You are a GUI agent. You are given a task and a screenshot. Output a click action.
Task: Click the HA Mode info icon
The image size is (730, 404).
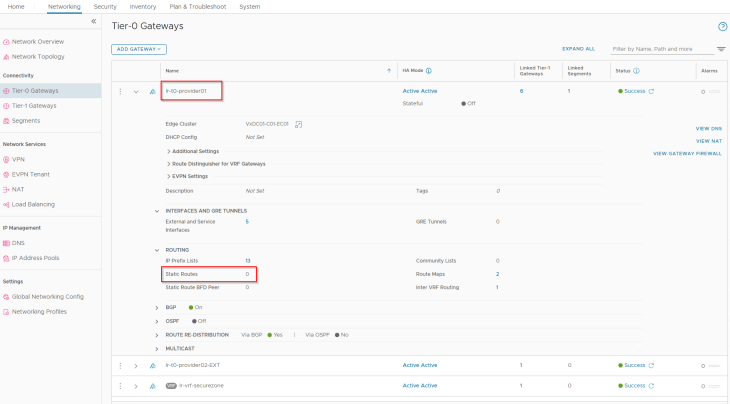click(429, 71)
